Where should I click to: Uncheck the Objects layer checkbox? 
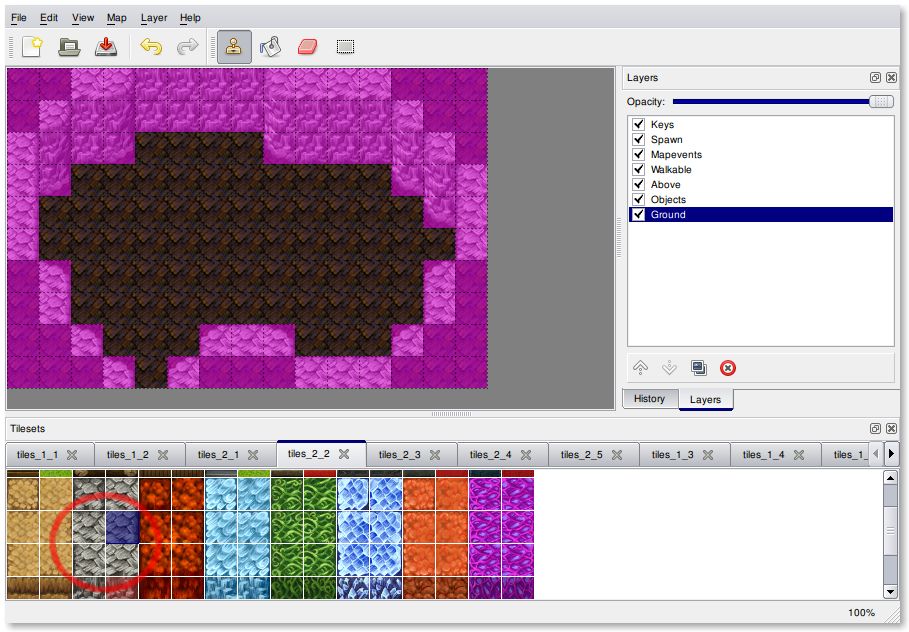638,200
